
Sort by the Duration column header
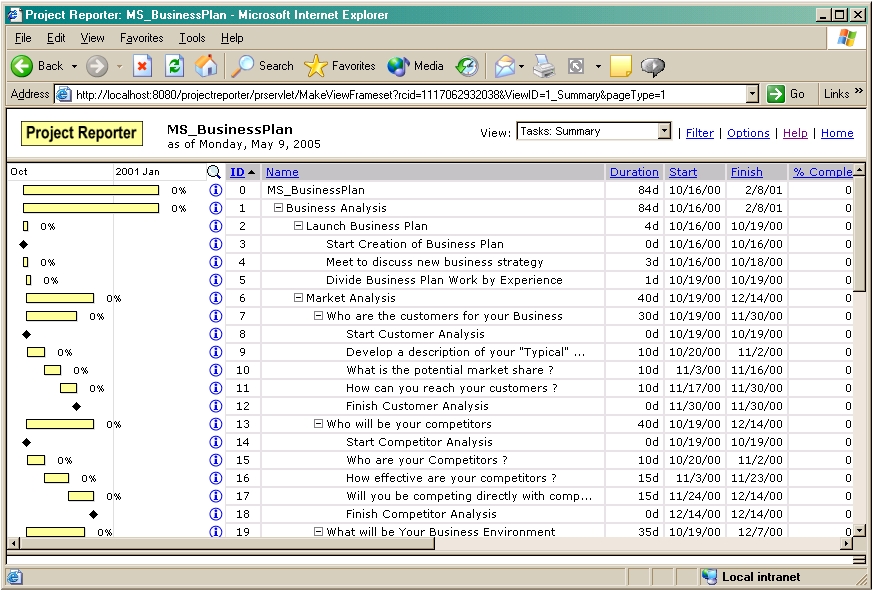(x=634, y=172)
